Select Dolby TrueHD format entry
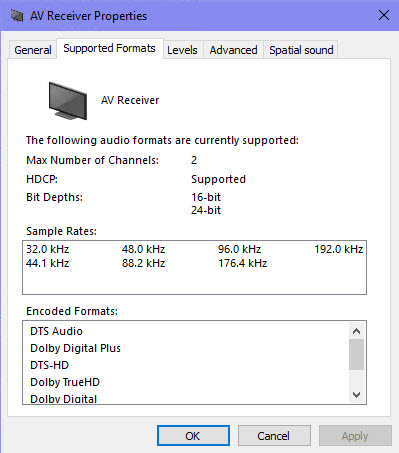Image resolution: width=399 pixels, height=453 pixels. pyautogui.click(x=65, y=382)
